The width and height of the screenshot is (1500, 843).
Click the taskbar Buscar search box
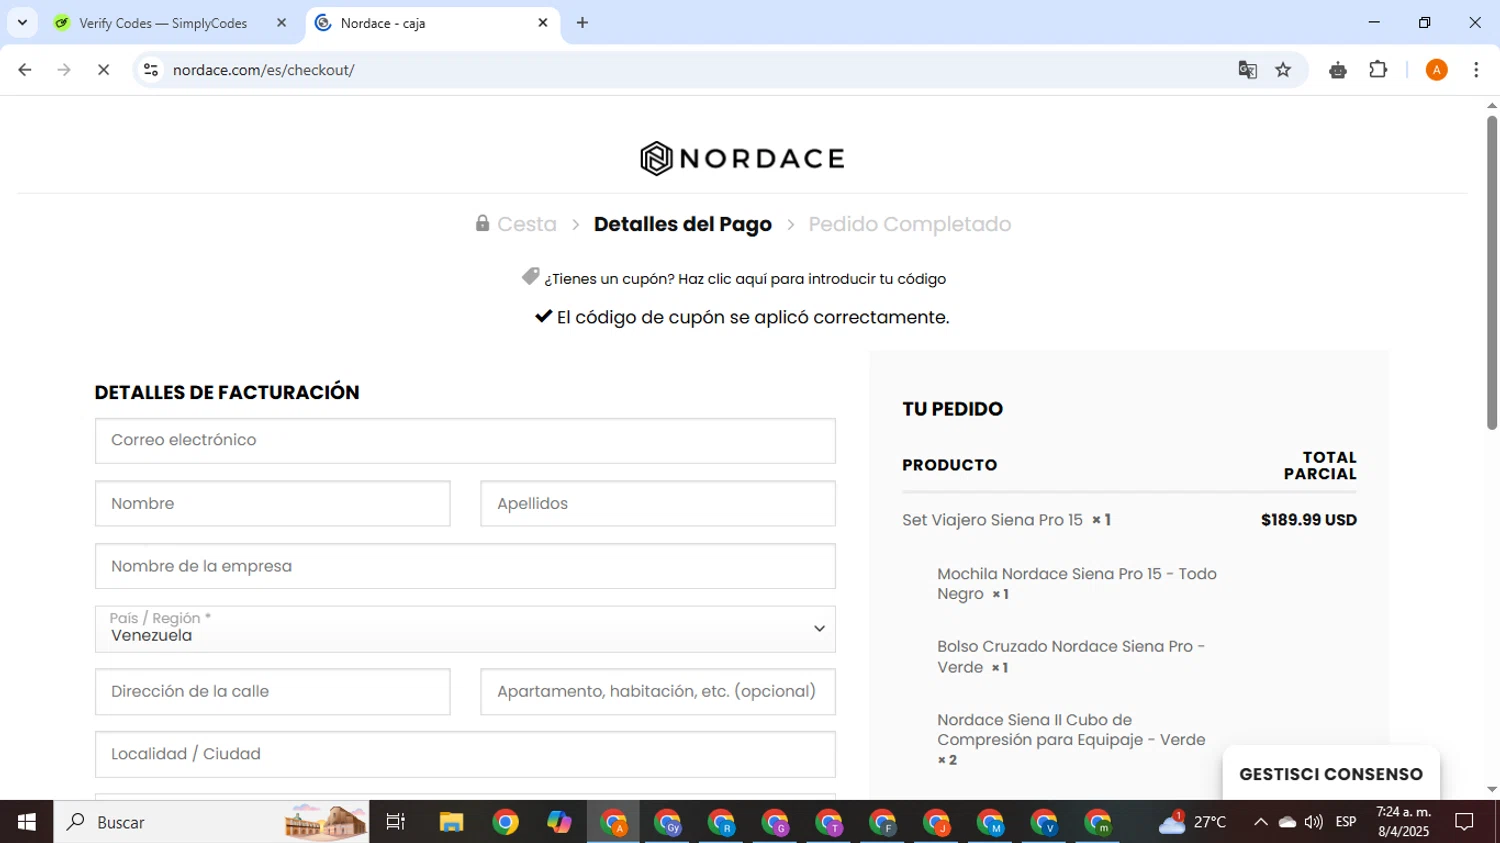click(211, 822)
